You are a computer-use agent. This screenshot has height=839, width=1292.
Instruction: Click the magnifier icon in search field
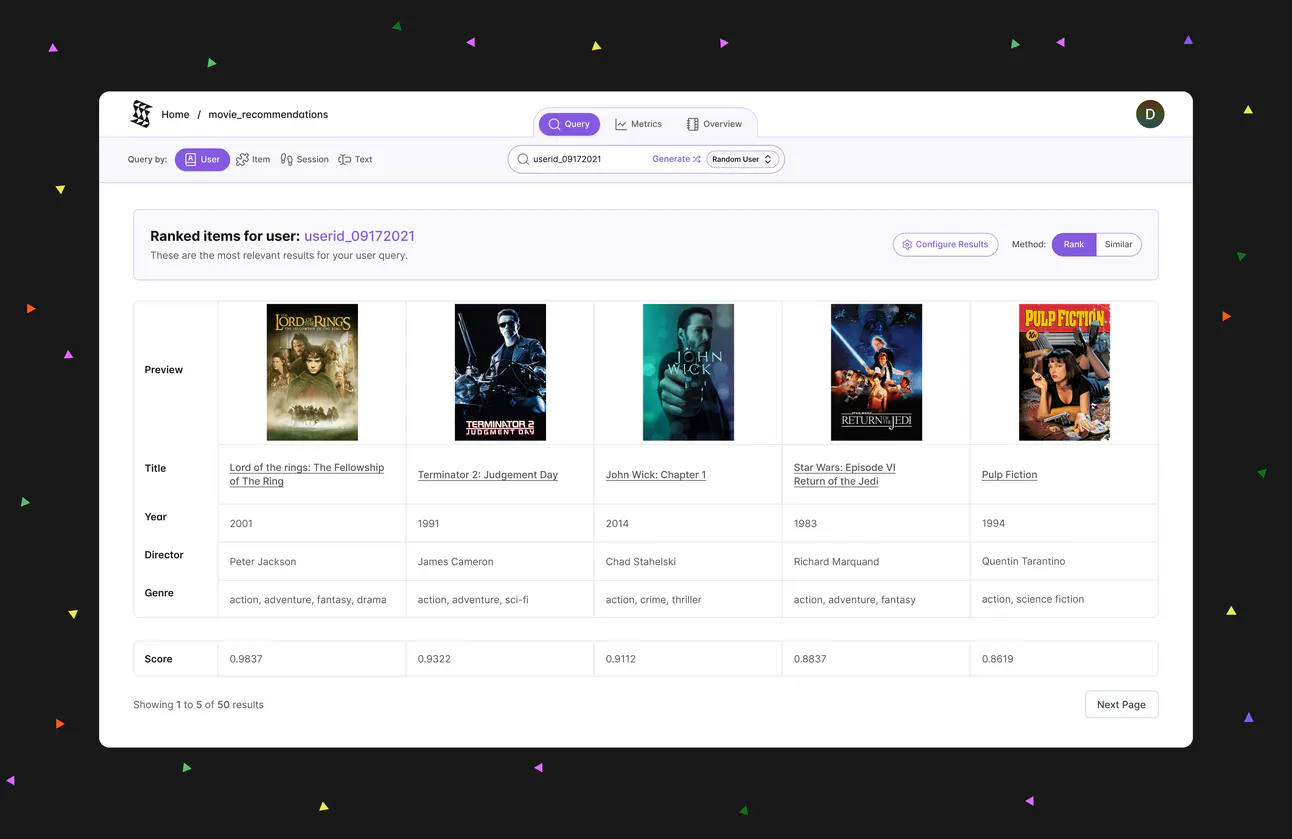(x=523, y=159)
